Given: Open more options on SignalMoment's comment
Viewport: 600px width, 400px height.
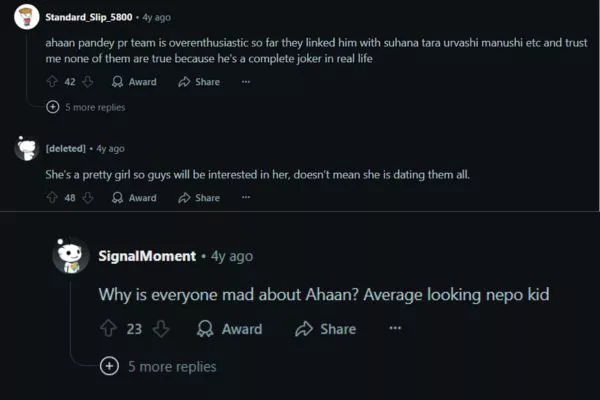Looking at the screenshot, I should click(x=395, y=329).
